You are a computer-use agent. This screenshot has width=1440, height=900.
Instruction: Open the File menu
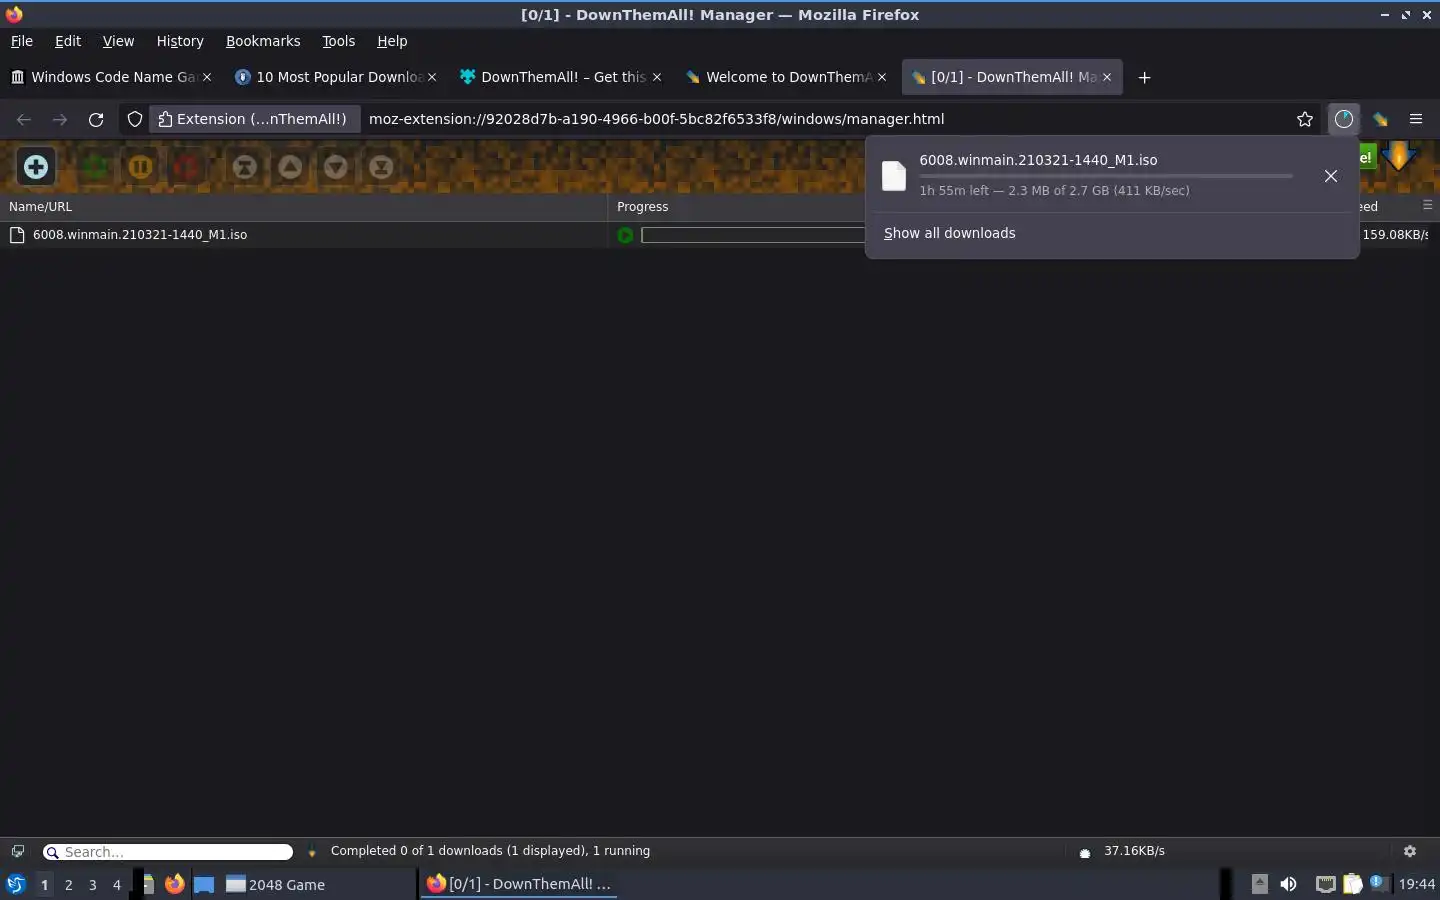tap(22, 41)
